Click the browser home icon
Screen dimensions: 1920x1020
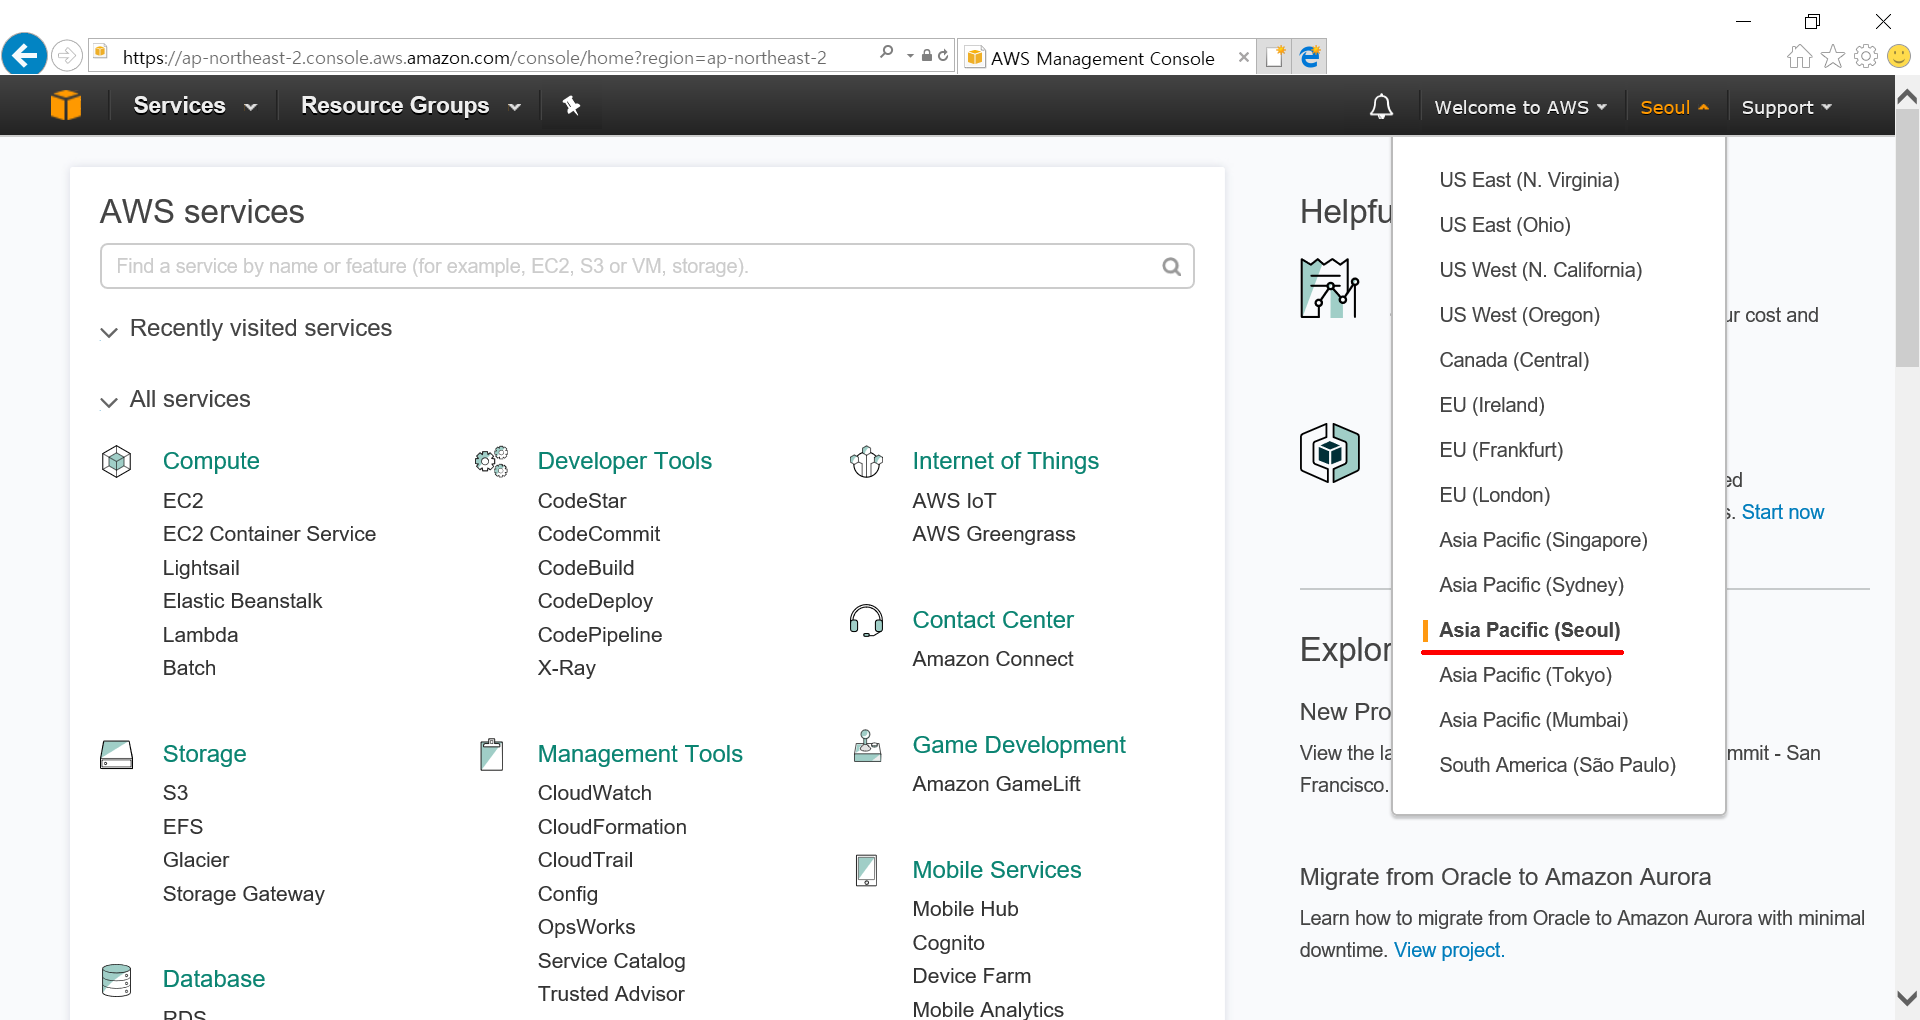pyautogui.click(x=1799, y=56)
